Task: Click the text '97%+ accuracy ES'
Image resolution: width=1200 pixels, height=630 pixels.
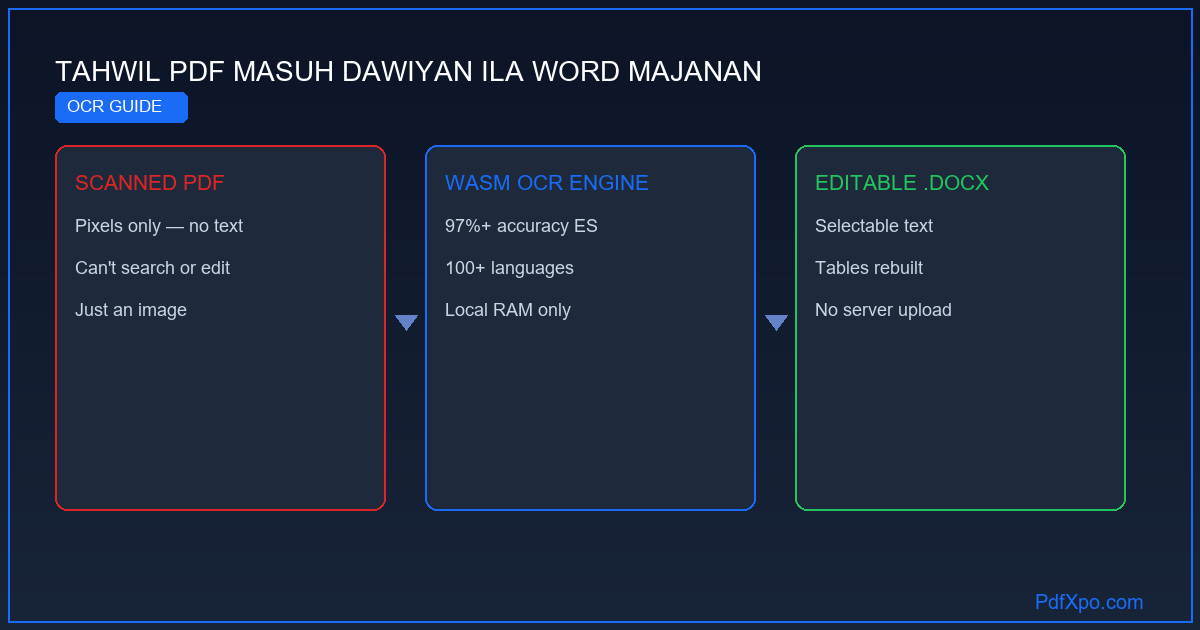Action: click(x=521, y=226)
